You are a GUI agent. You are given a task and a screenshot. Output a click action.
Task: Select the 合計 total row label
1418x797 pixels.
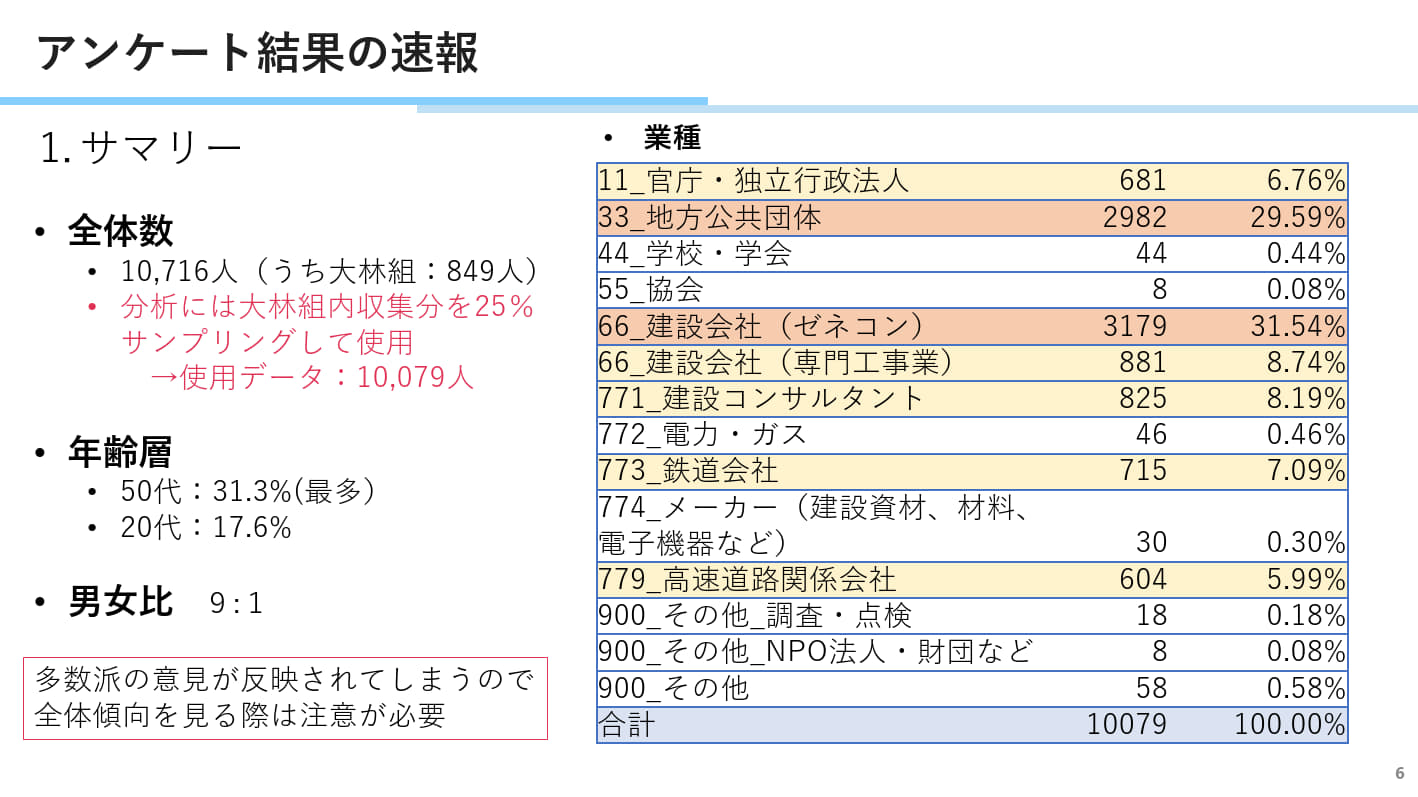(626, 725)
